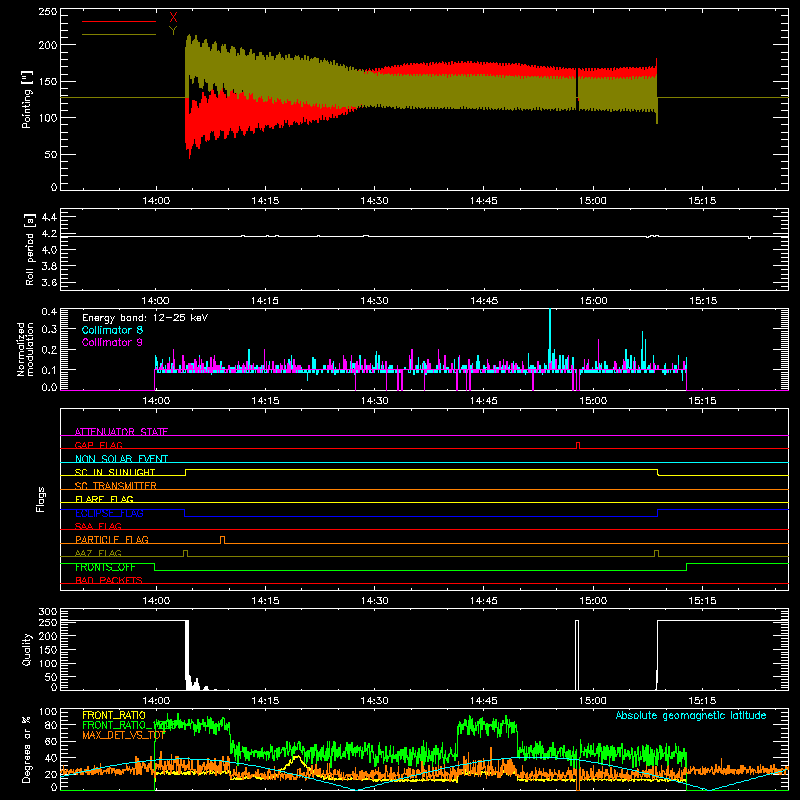800x800 pixels.
Task: Click the 300 tick on Quality axis
Action: (48, 612)
